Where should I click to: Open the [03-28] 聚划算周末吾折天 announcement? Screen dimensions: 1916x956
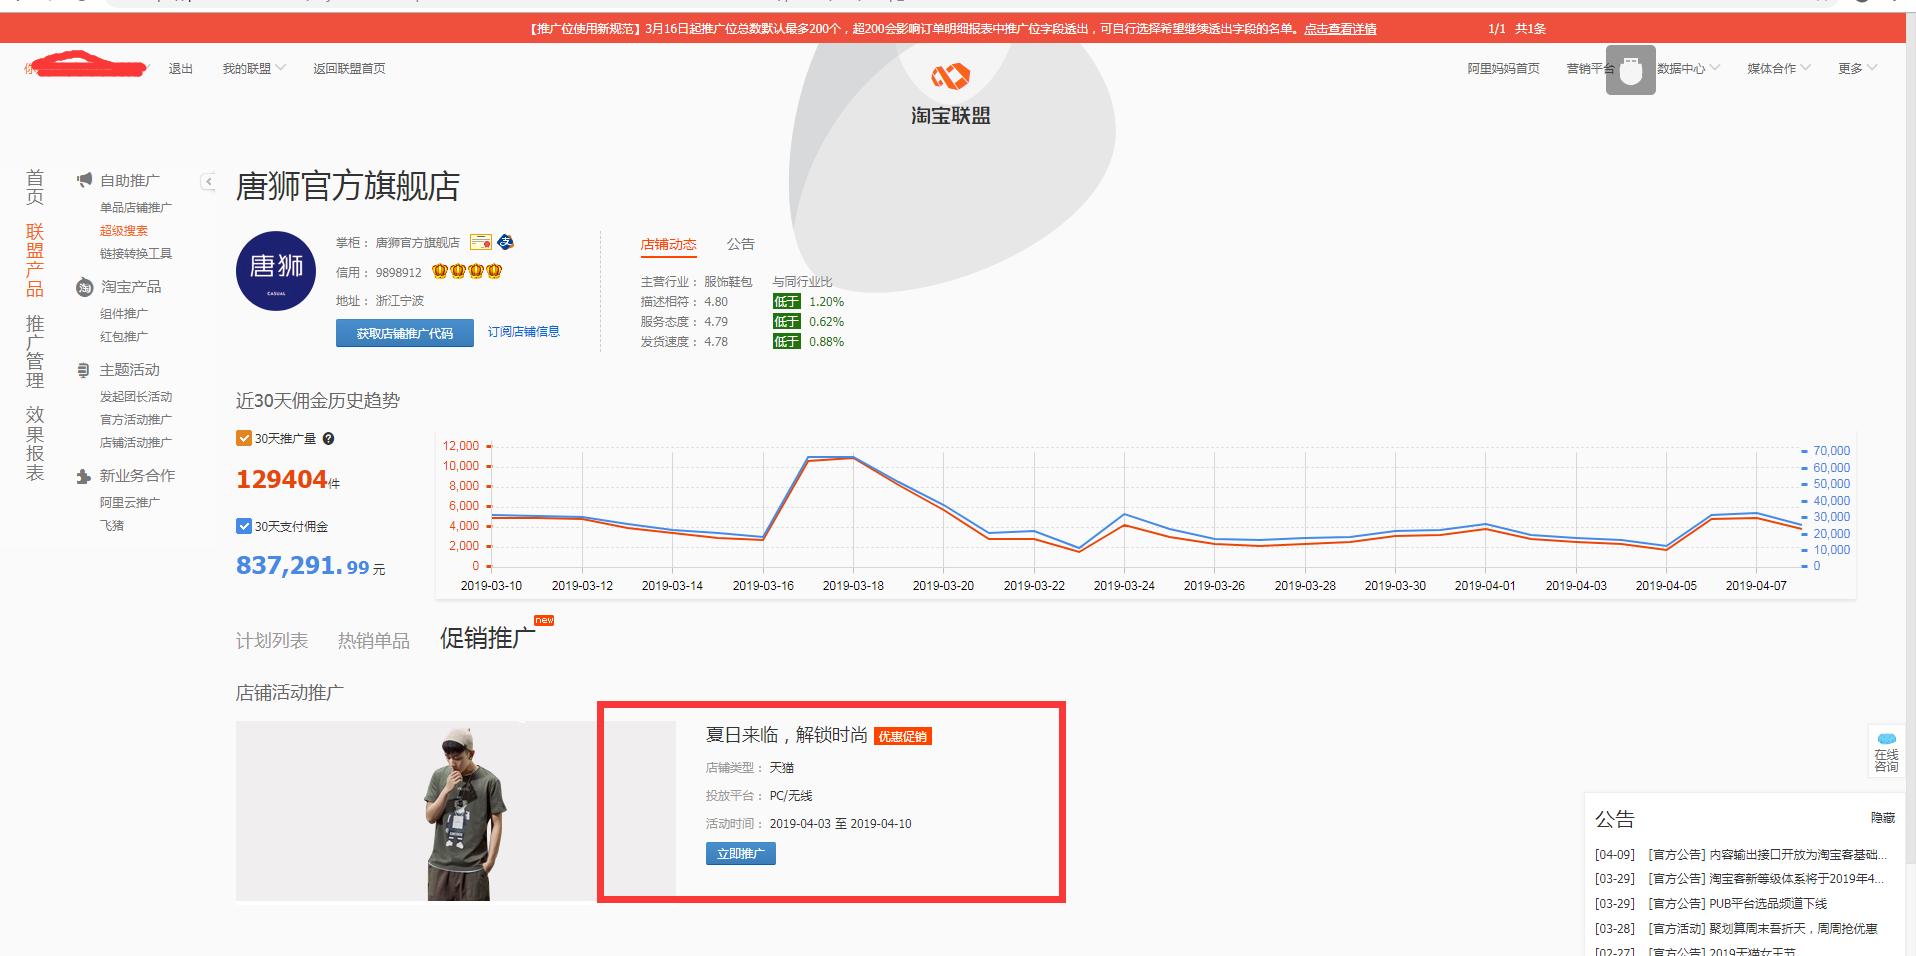pos(1736,929)
